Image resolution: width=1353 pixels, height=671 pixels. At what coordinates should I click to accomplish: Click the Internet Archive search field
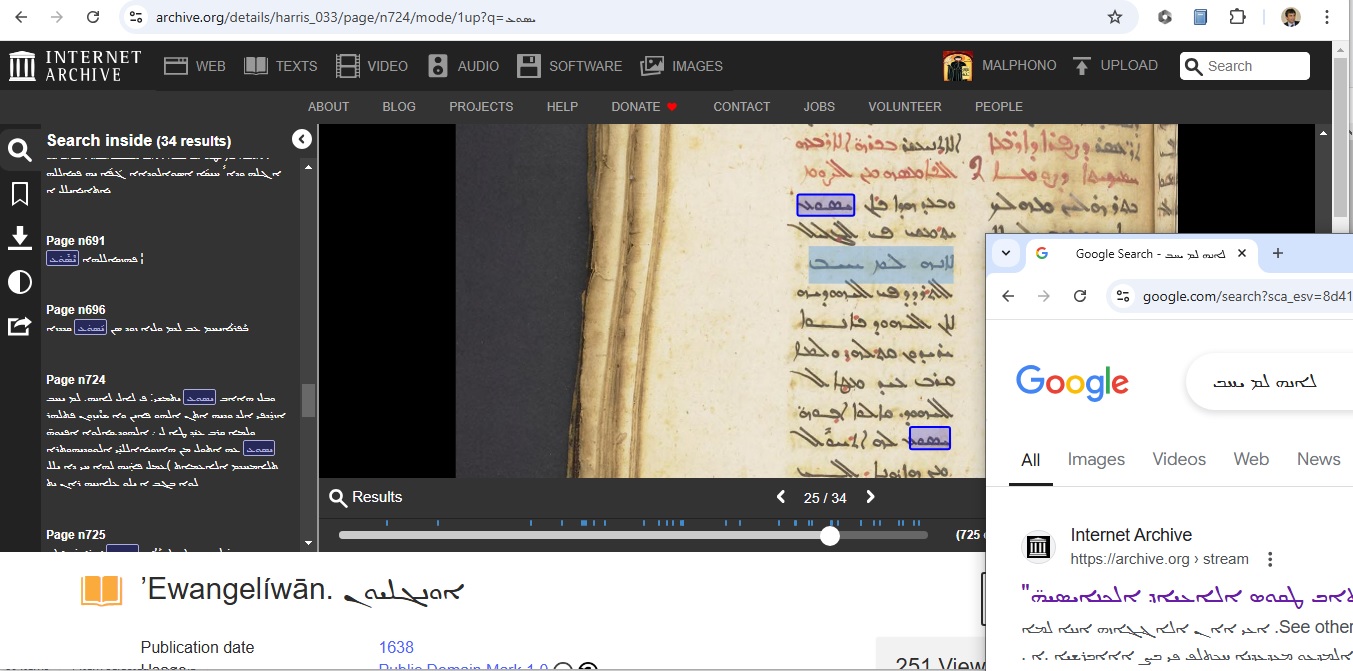pos(1245,66)
